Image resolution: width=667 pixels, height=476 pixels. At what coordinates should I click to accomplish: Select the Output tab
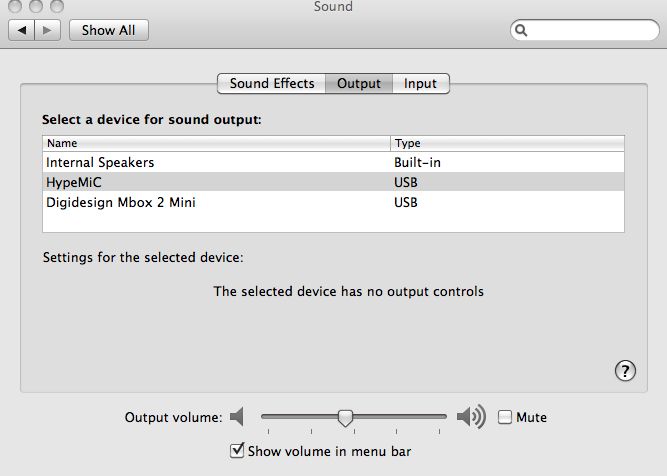tap(359, 83)
